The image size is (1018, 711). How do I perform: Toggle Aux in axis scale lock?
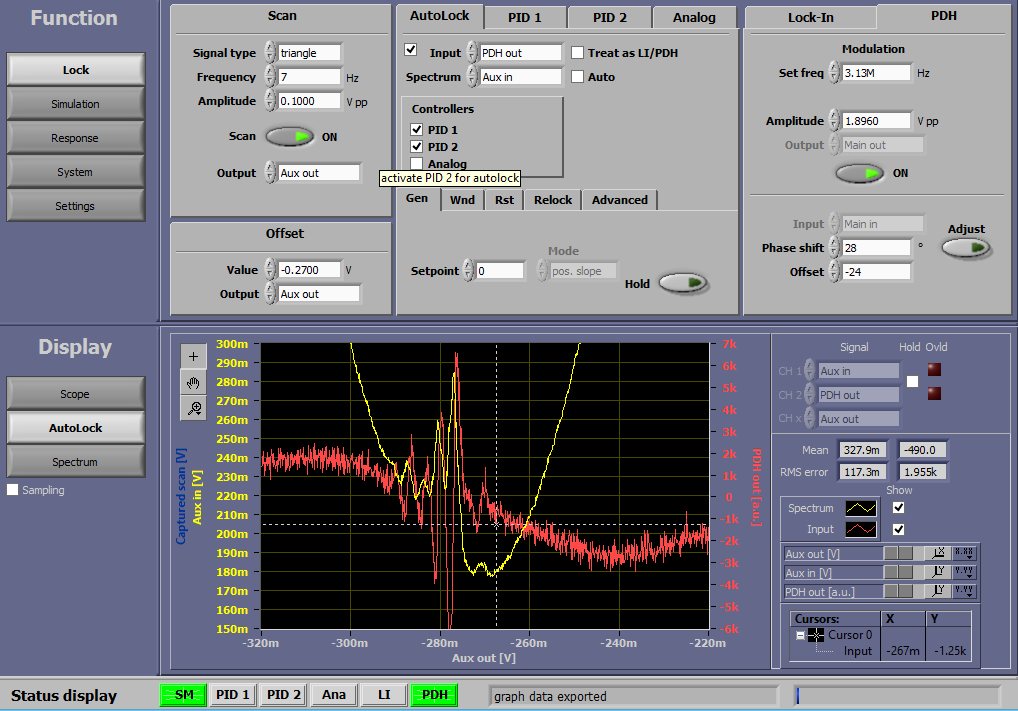(899, 572)
